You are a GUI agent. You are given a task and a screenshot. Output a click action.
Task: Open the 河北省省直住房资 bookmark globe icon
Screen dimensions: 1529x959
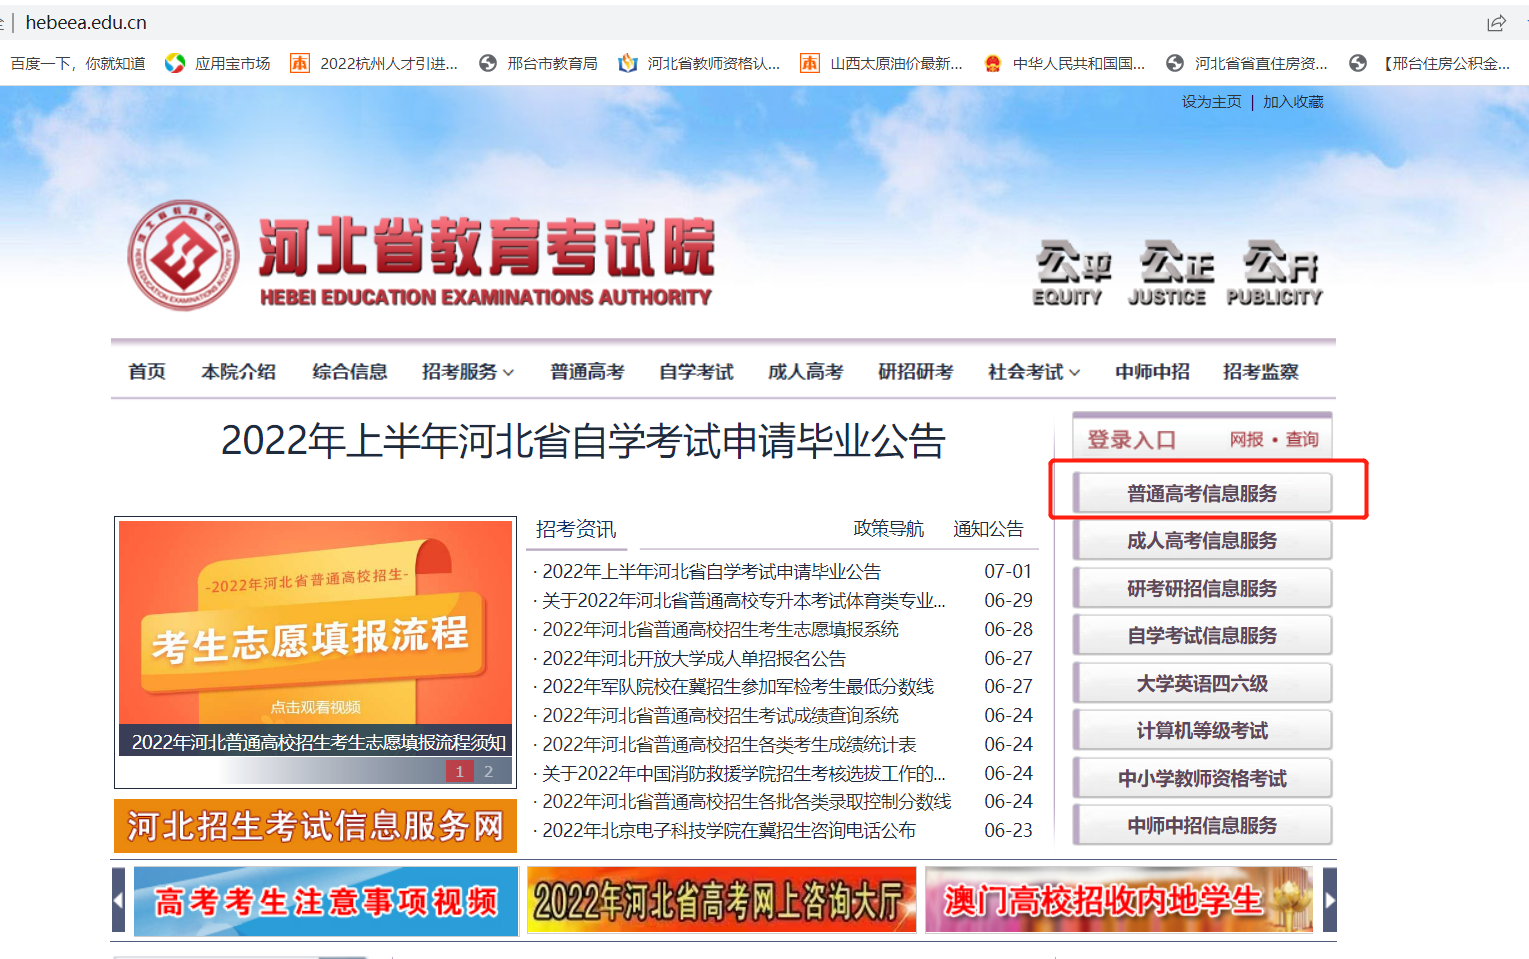tap(1175, 63)
